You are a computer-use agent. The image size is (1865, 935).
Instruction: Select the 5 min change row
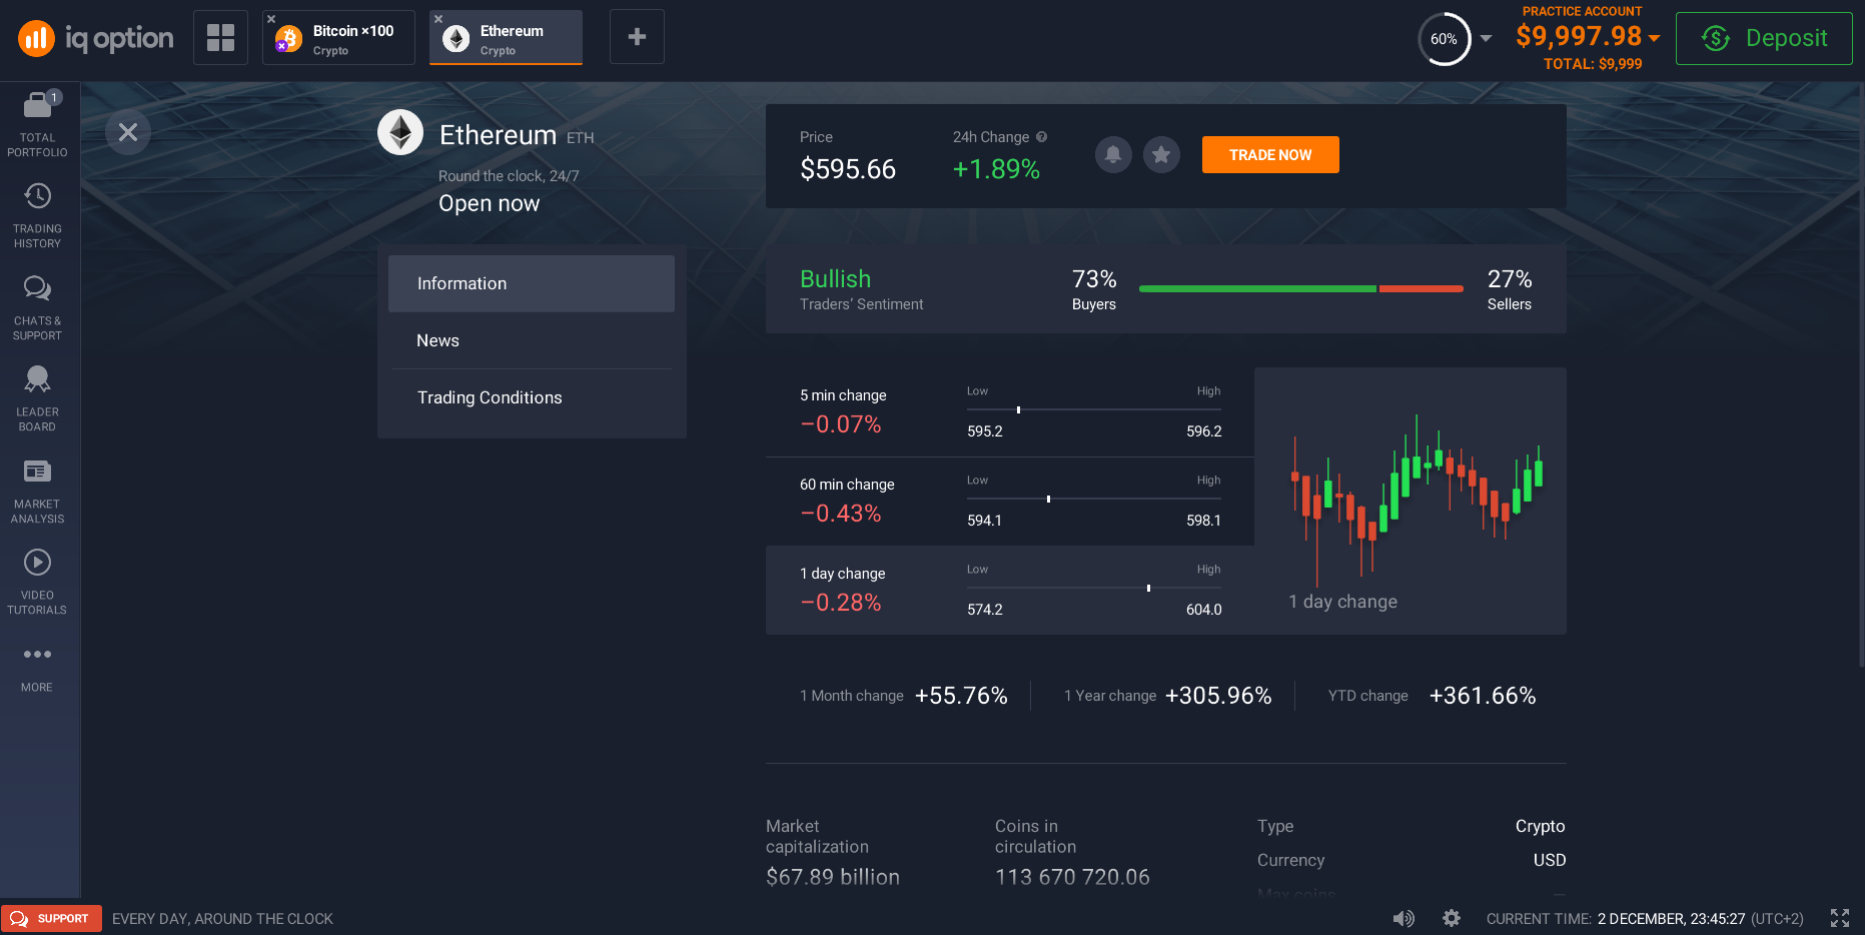coord(1009,412)
